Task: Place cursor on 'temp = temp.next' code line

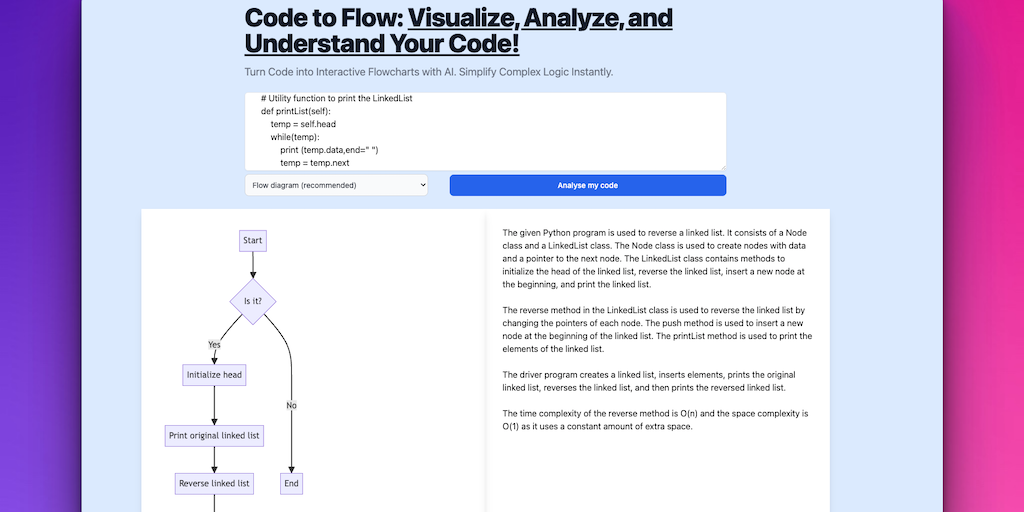Action: [314, 162]
